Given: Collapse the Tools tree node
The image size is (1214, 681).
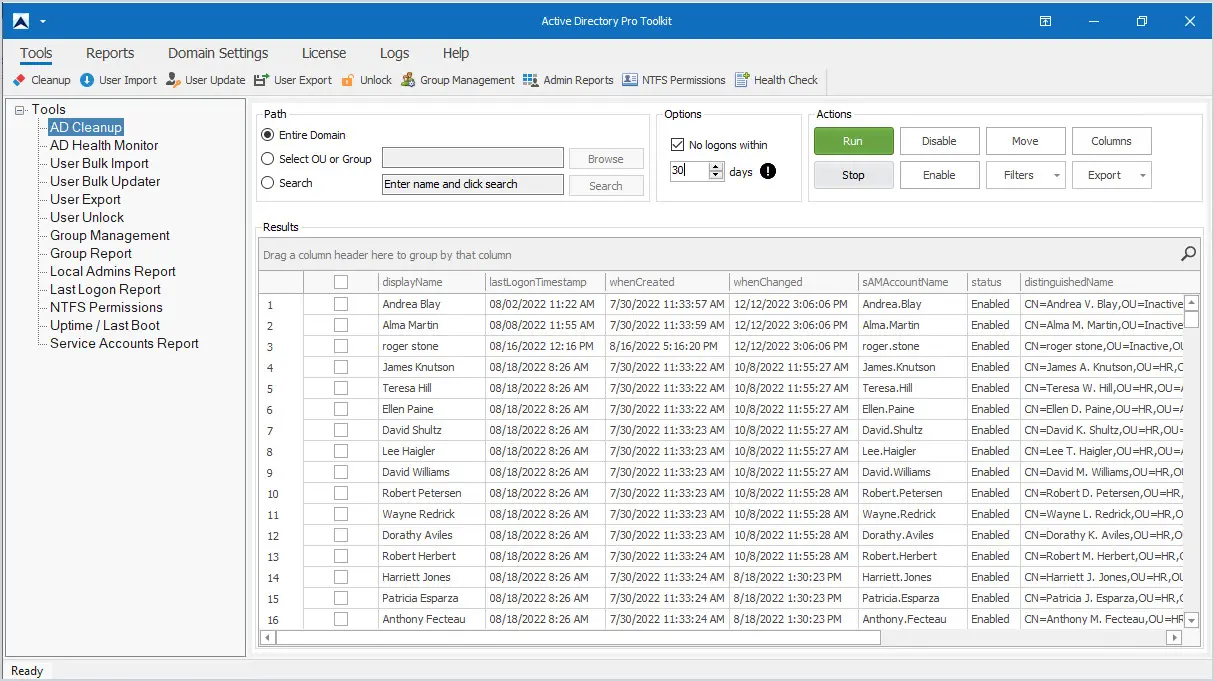Looking at the screenshot, I should click(x=20, y=110).
